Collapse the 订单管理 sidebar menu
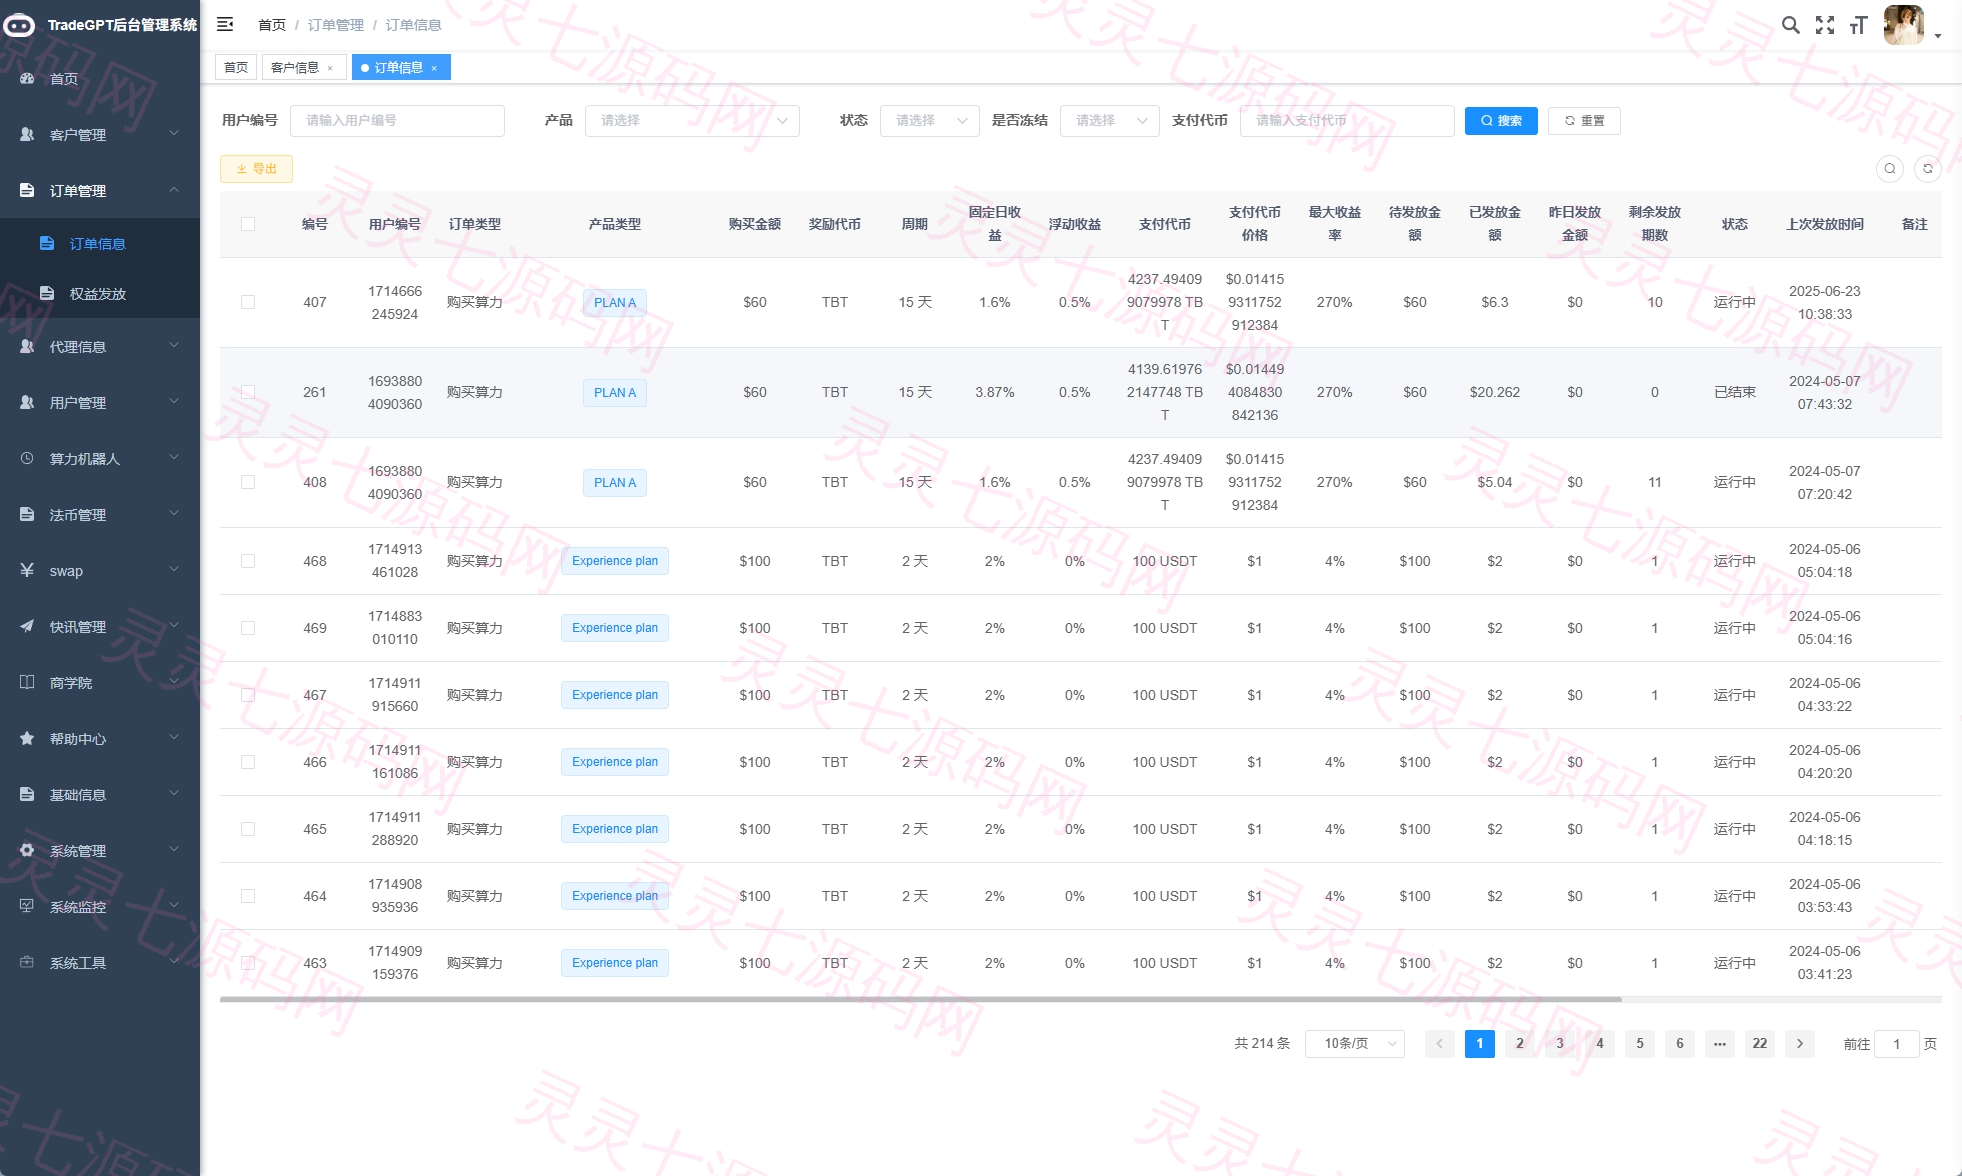The image size is (1962, 1176). (100, 190)
